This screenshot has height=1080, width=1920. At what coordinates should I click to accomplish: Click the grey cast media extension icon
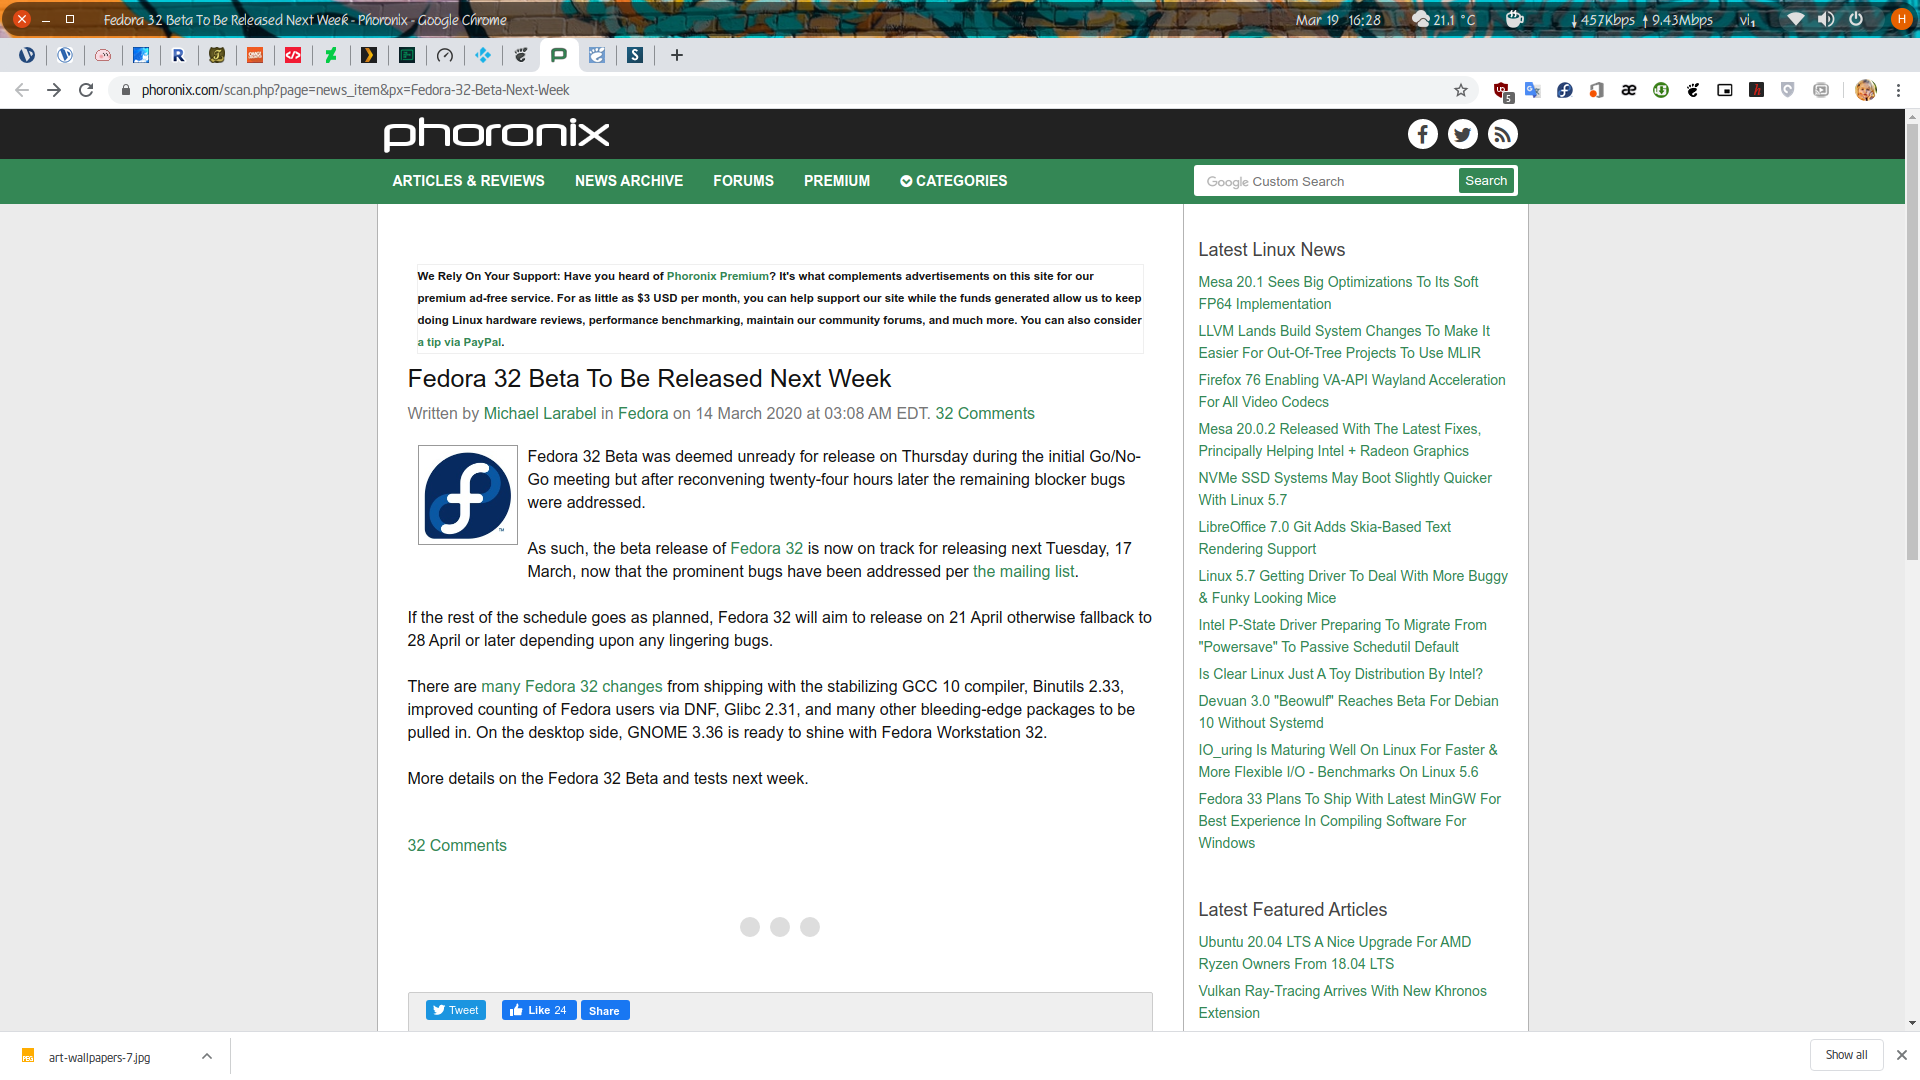tap(1821, 90)
